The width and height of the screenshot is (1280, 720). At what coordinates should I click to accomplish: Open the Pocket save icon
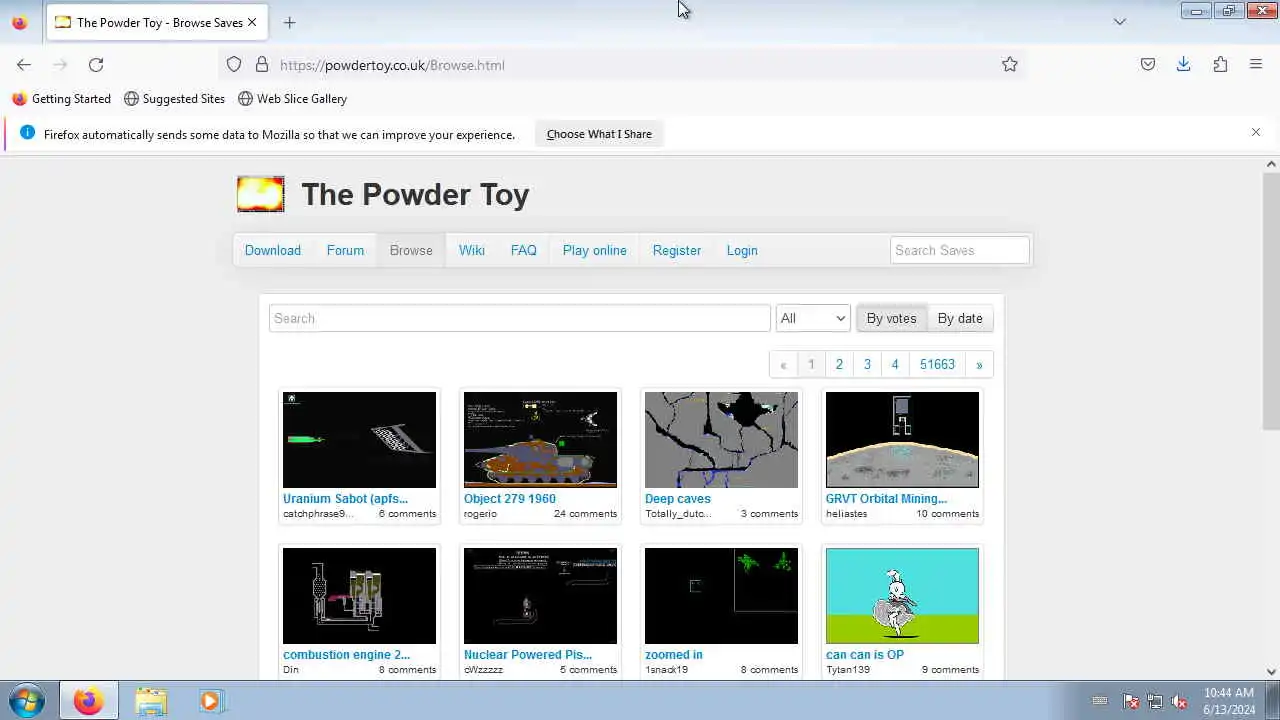pyautogui.click(x=1148, y=65)
